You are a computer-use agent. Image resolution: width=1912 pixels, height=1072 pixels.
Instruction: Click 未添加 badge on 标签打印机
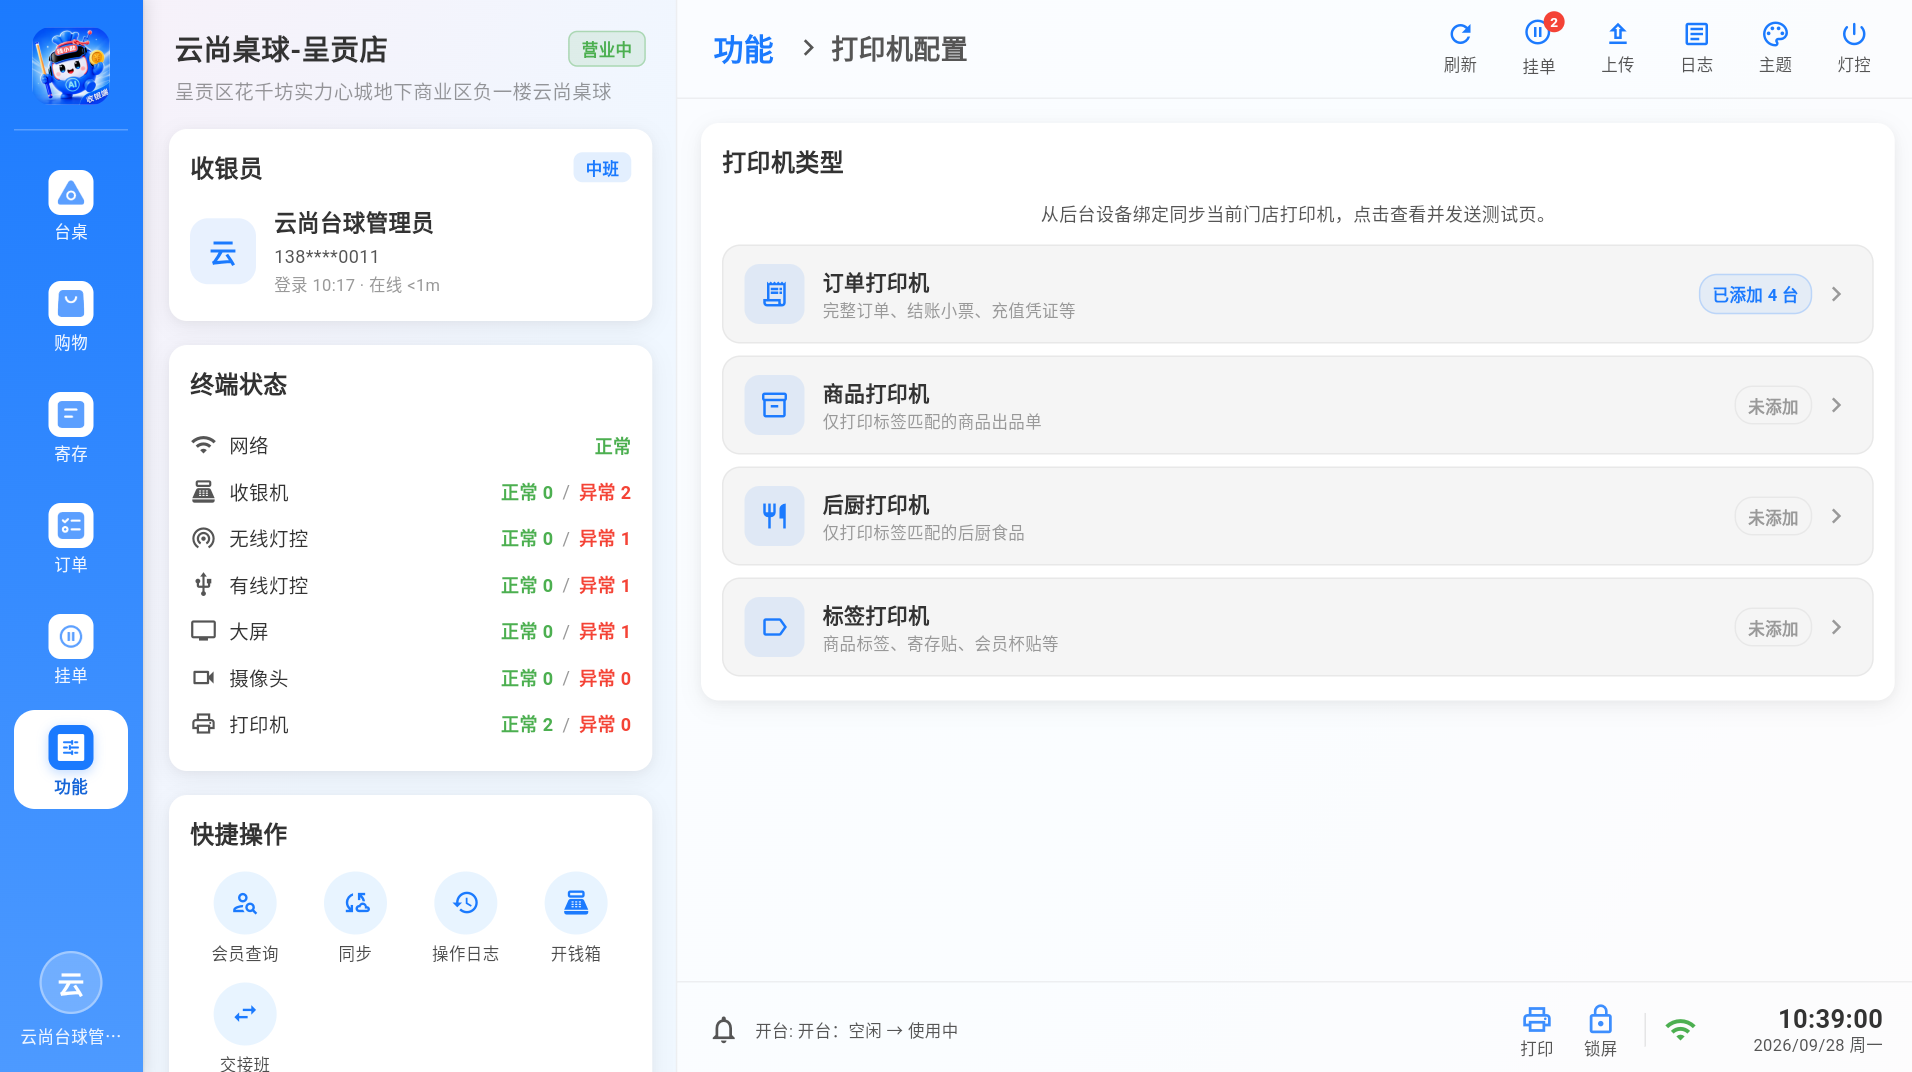tap(1773, 628)
